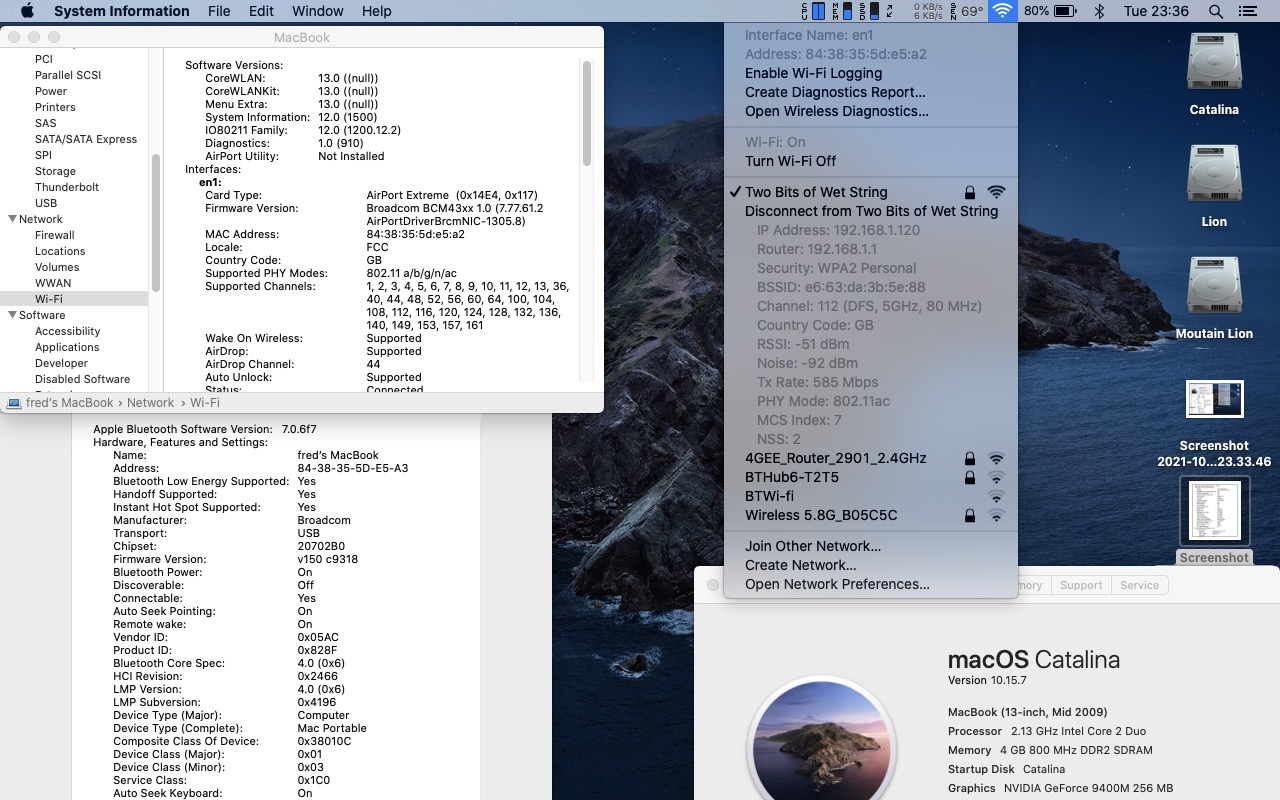Click the Wi-Fi status menu icon
Viewport: 1280px width, 800px height.
click(x=1001, y=11)
